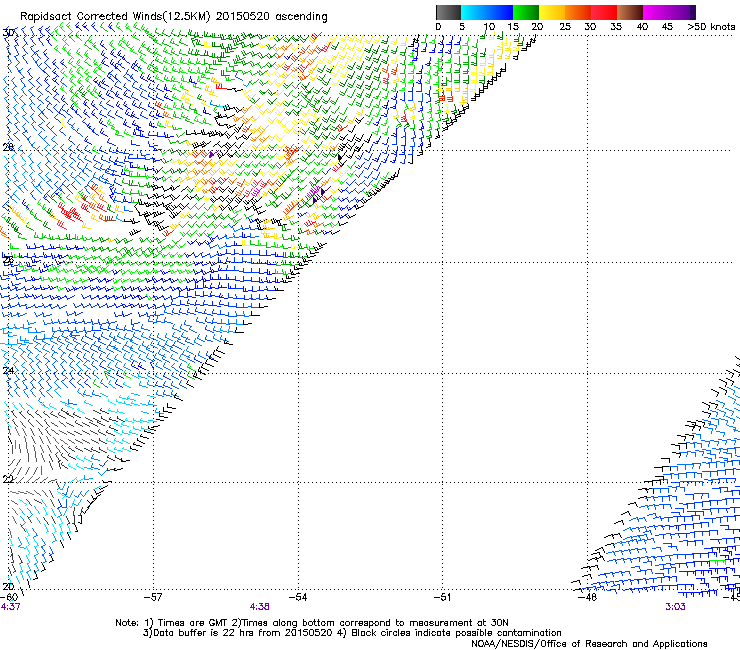Viewport: 740px width, 650px height.
Task: Click the '>50 knots' legend label
Action: [711, 27]
